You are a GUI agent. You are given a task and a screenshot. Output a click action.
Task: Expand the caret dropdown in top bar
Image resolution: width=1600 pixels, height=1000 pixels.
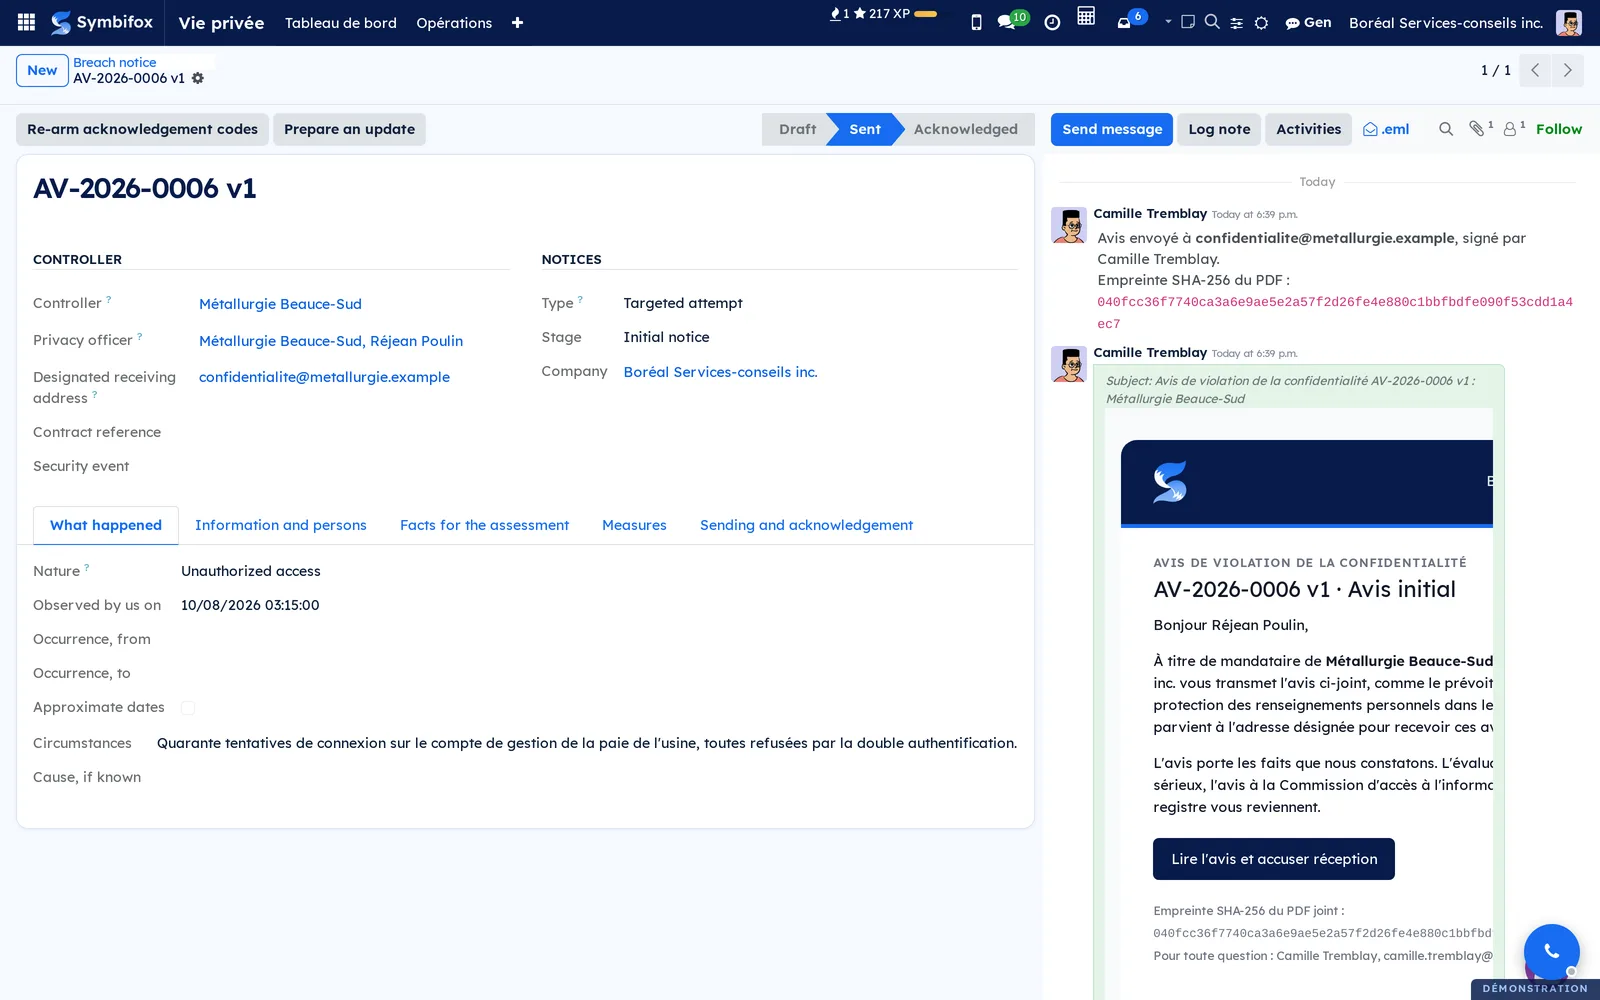[1168, 21]
